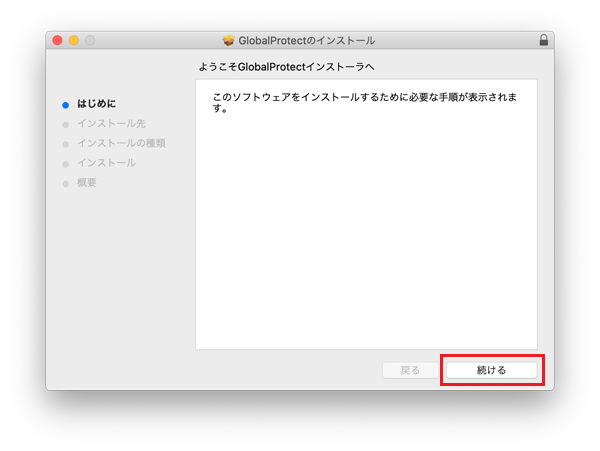The height and width of the screenshot is (451, 600).
Task: Click the GlobalProtectのインストール window title
Action: pos(306,41)
